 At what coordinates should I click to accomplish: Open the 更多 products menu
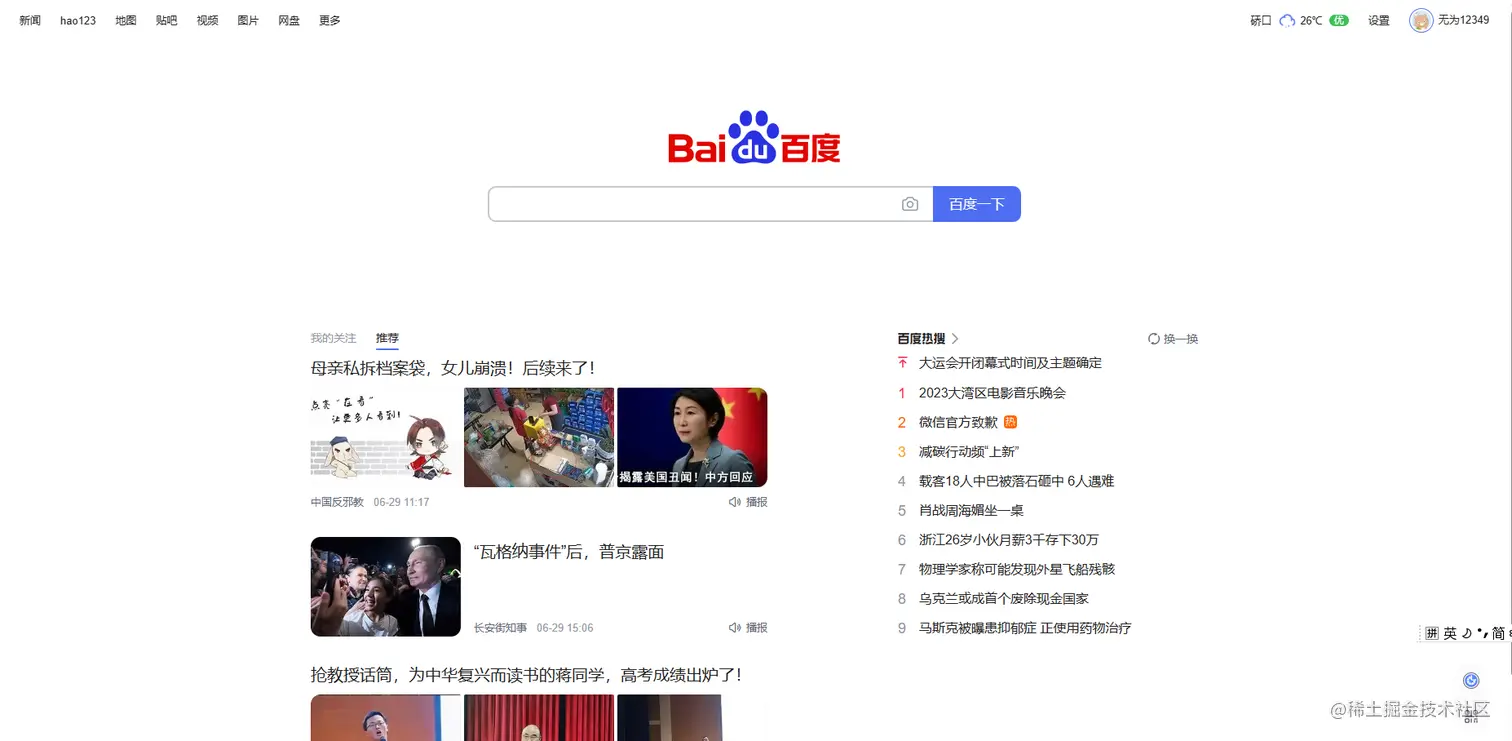click(330, 20)
